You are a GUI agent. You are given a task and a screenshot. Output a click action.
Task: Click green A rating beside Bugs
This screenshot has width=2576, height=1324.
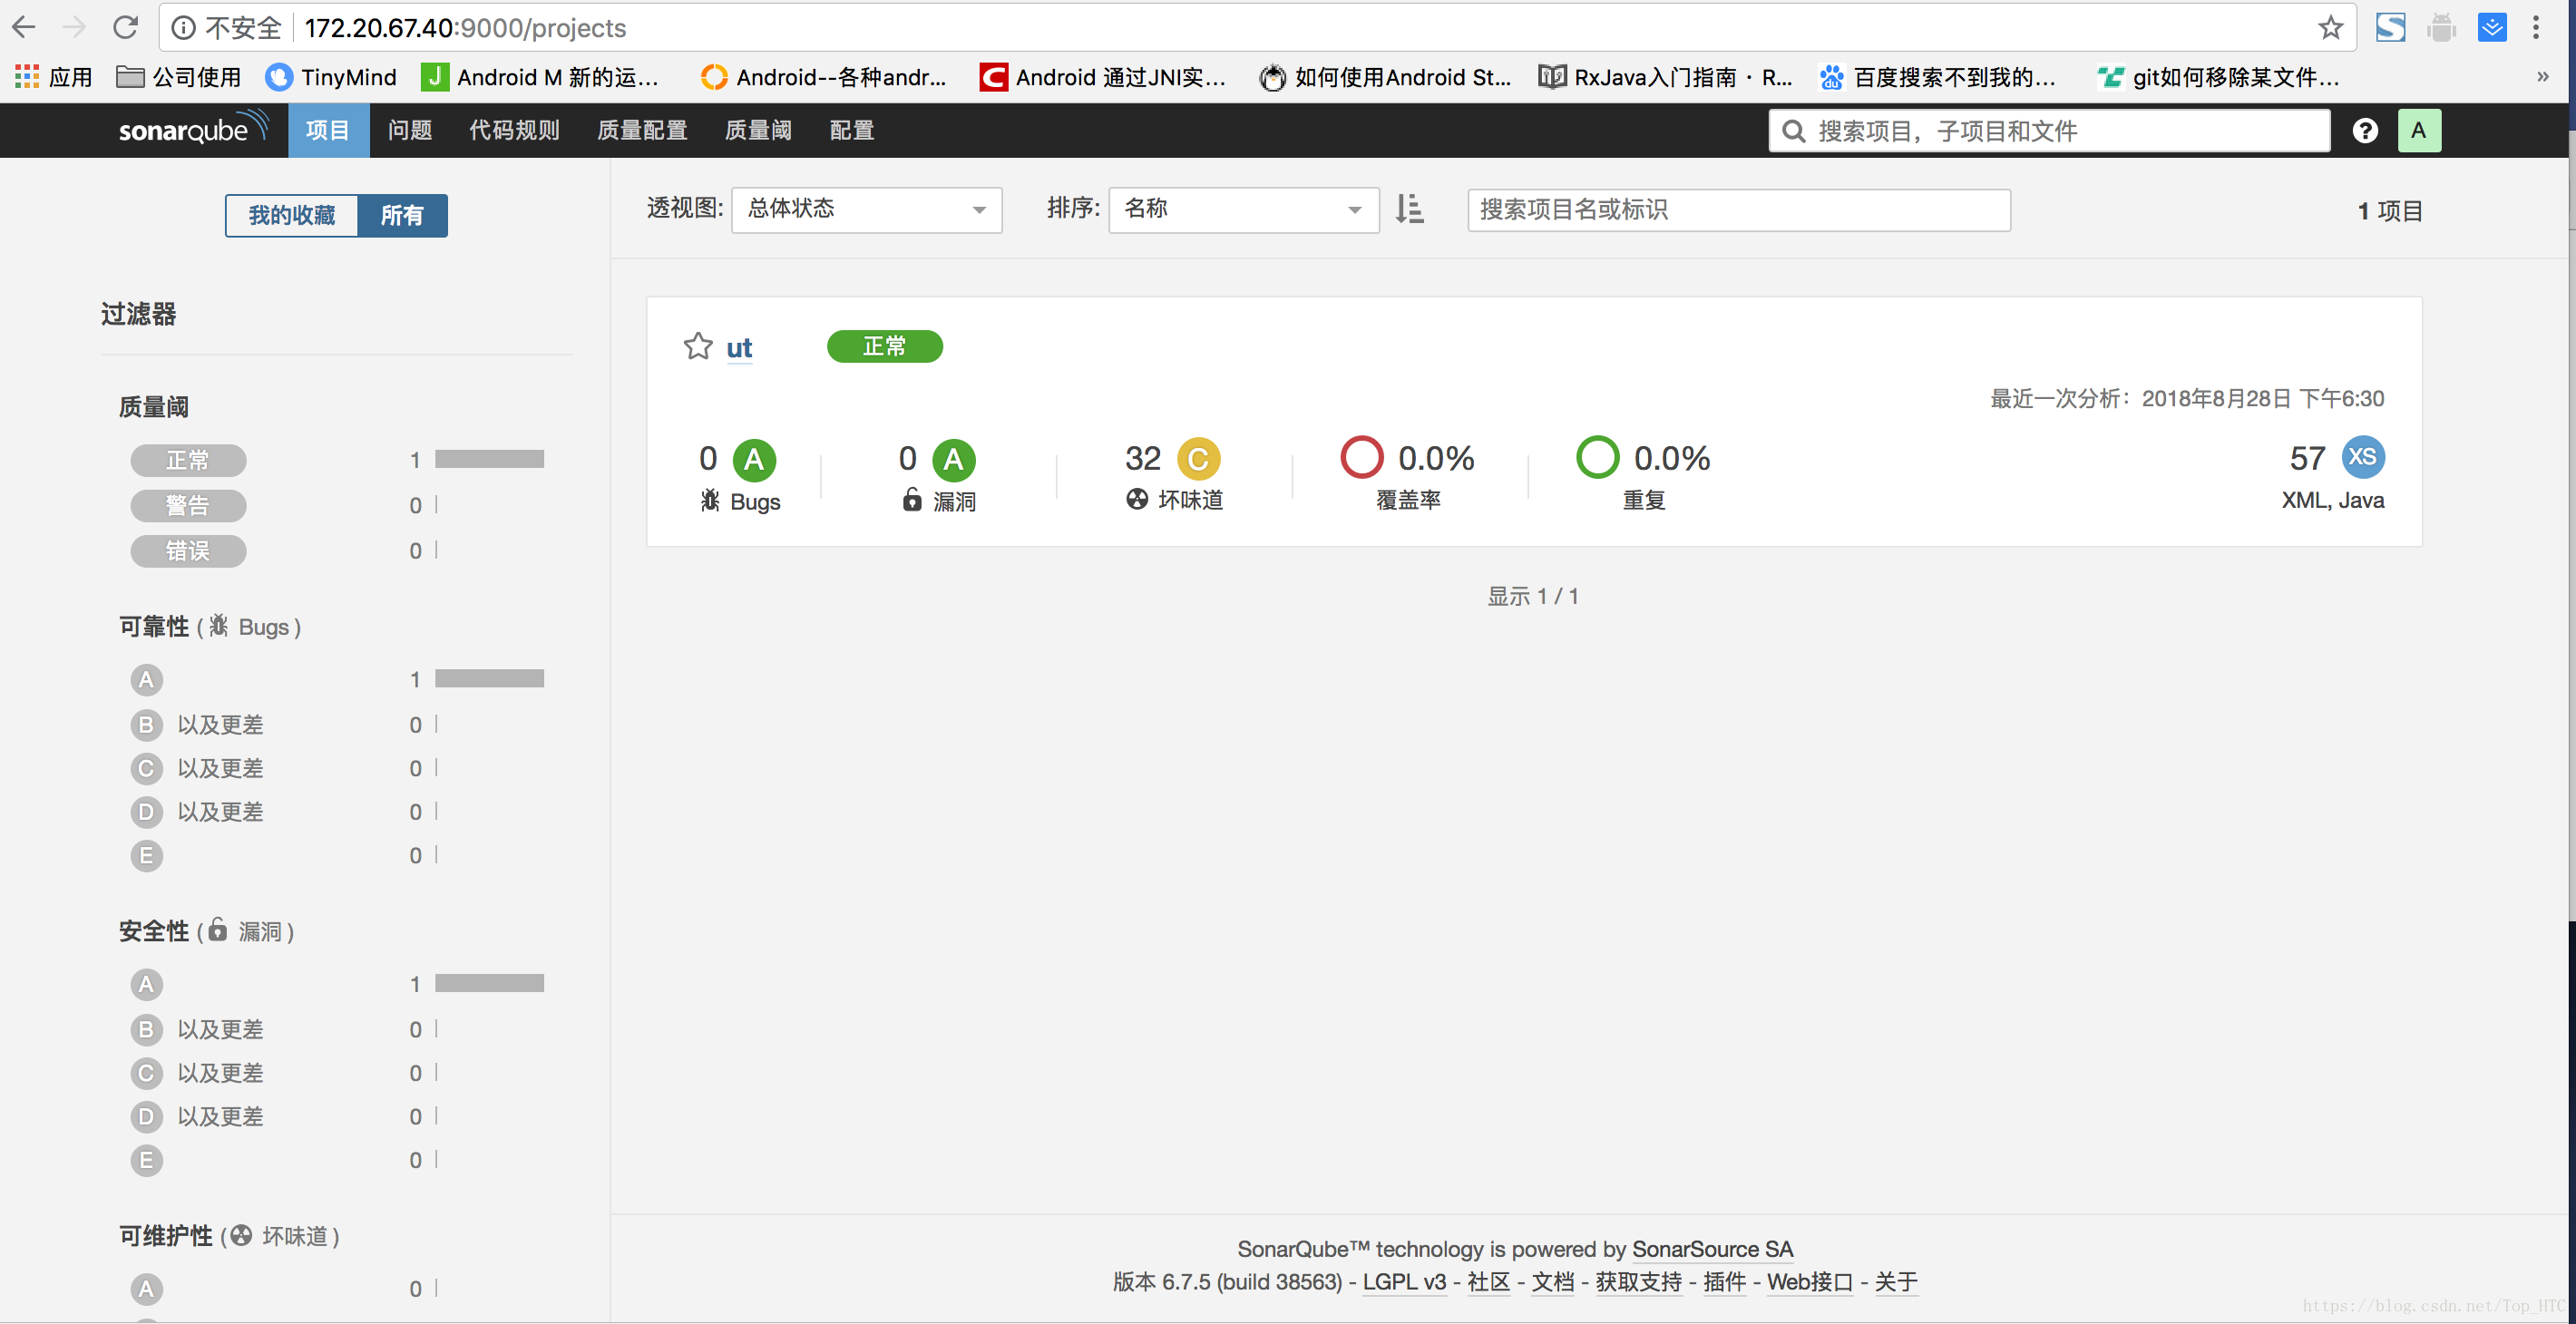pos(754,459)
